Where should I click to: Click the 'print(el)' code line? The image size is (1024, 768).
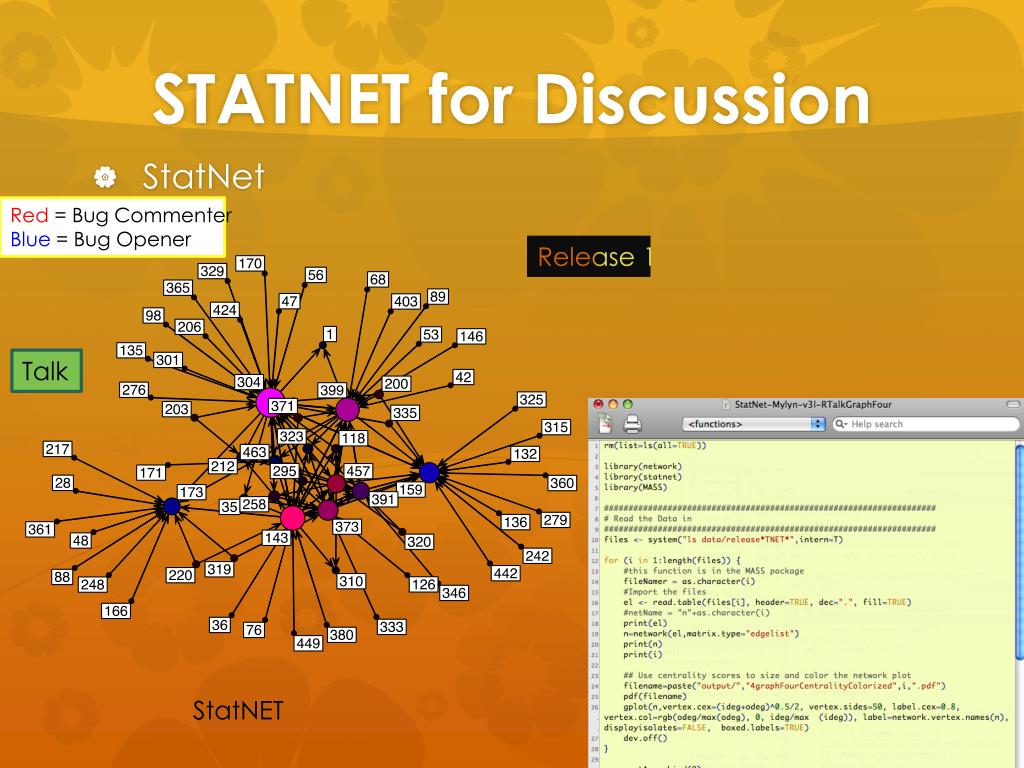[x=645, y=623]
